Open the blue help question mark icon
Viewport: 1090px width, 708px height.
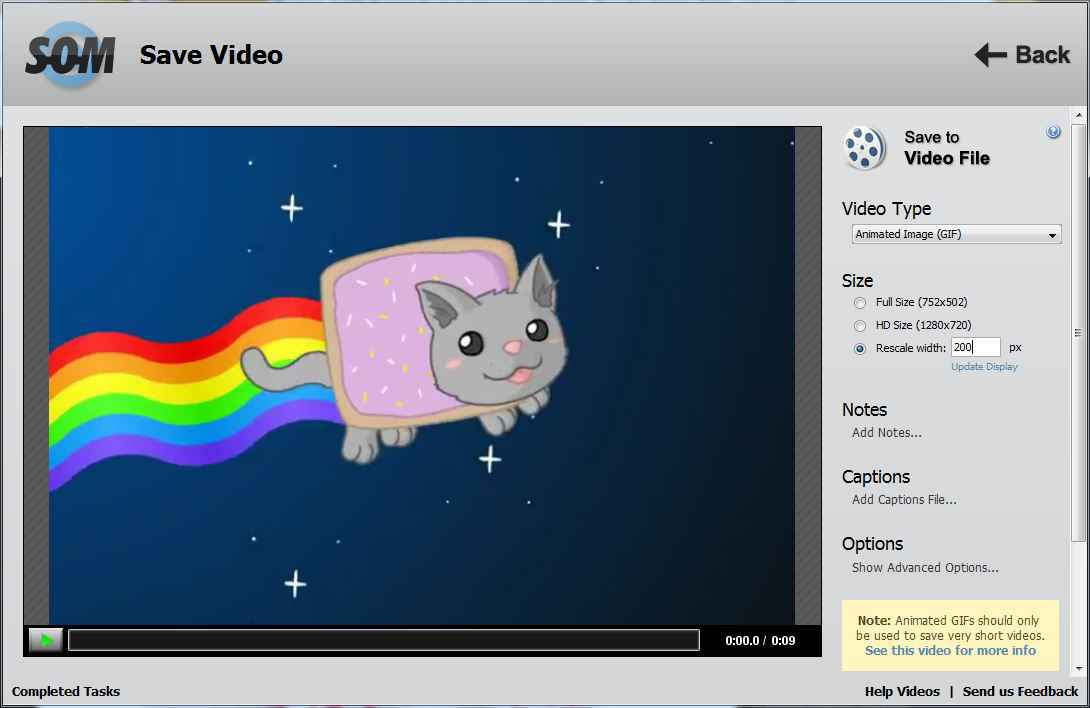[1053, 132]
